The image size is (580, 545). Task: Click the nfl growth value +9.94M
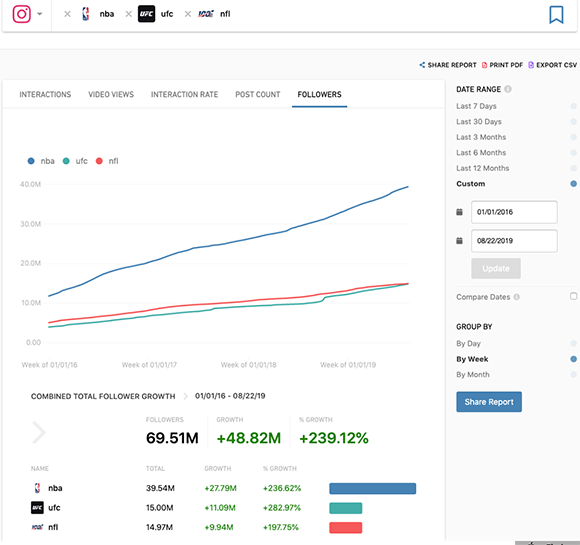219,528
